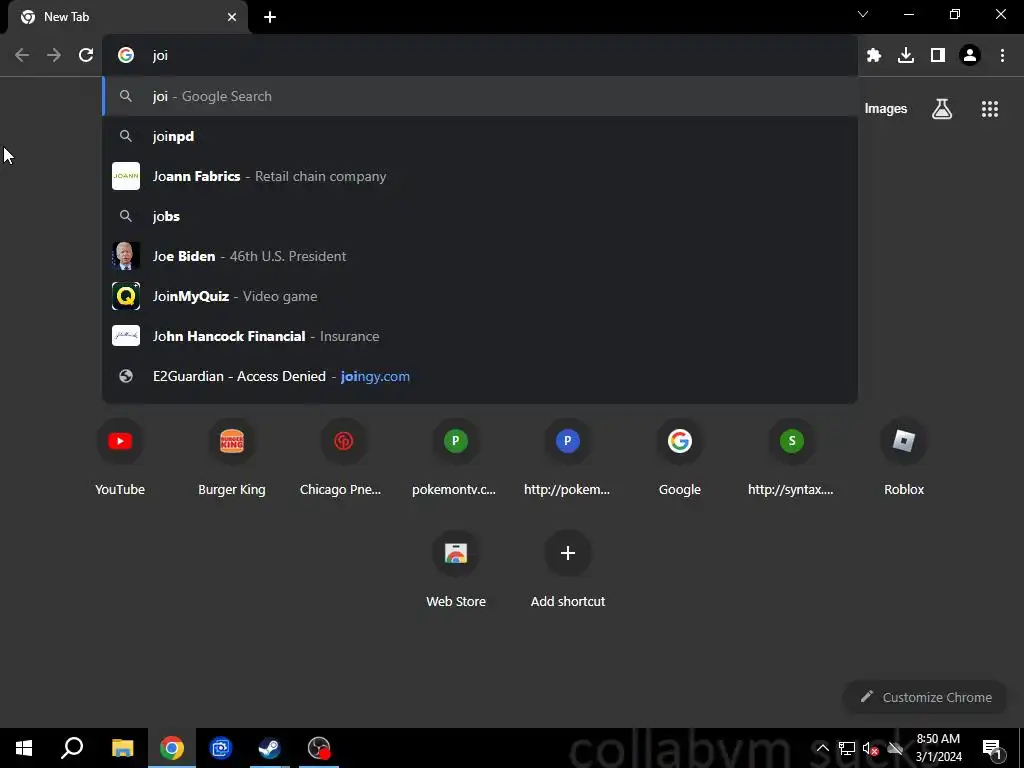Open the Extensions puzzle icon

[874, 55]
